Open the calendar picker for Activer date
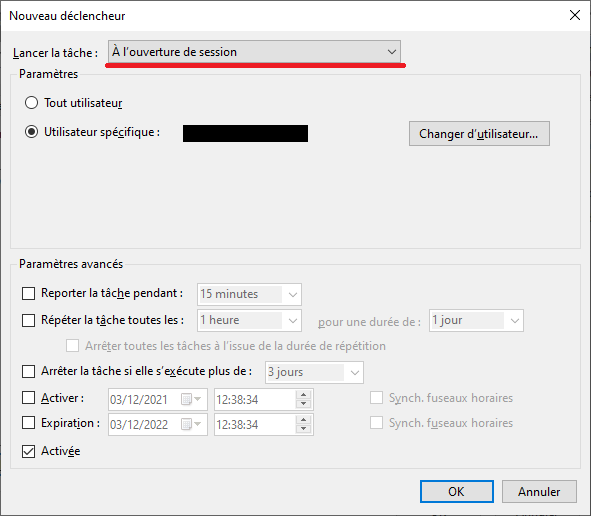Screen dimensions: 591x516 click(x=191, y=399)
